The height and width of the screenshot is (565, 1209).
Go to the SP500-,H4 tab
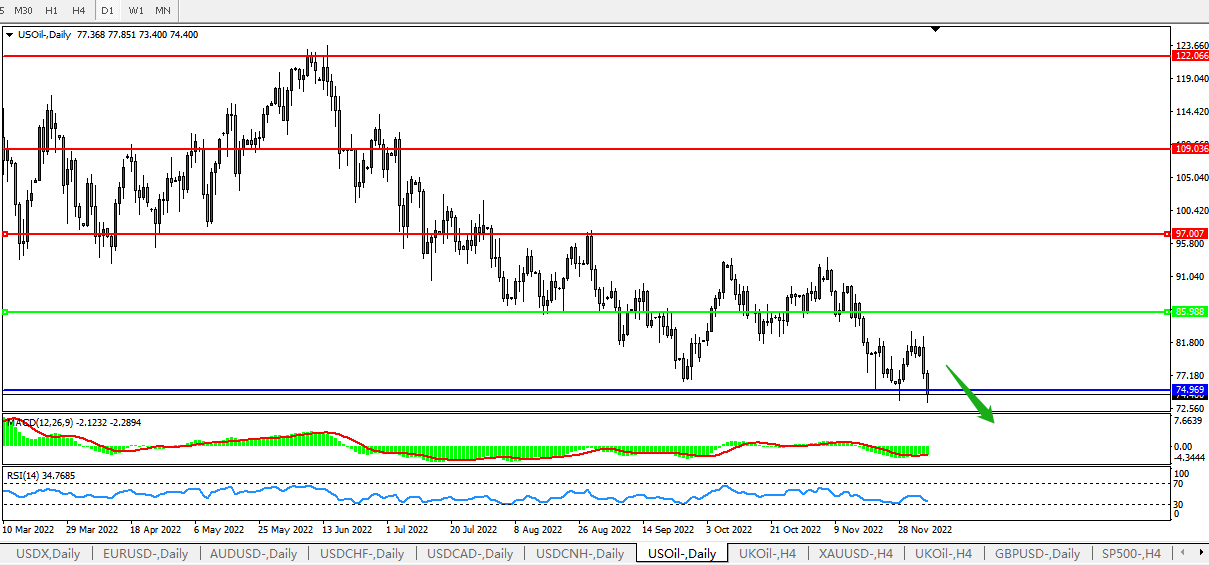(x=1131, y=553)
